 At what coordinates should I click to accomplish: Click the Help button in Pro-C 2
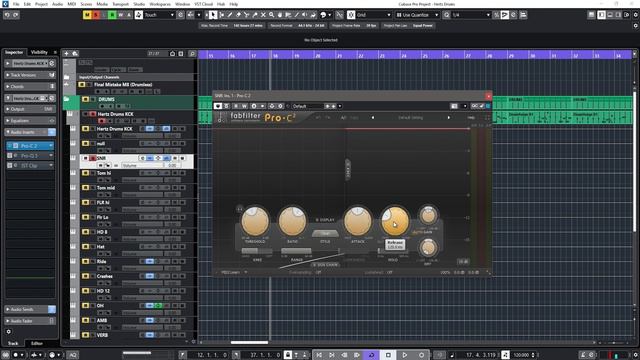471,118
